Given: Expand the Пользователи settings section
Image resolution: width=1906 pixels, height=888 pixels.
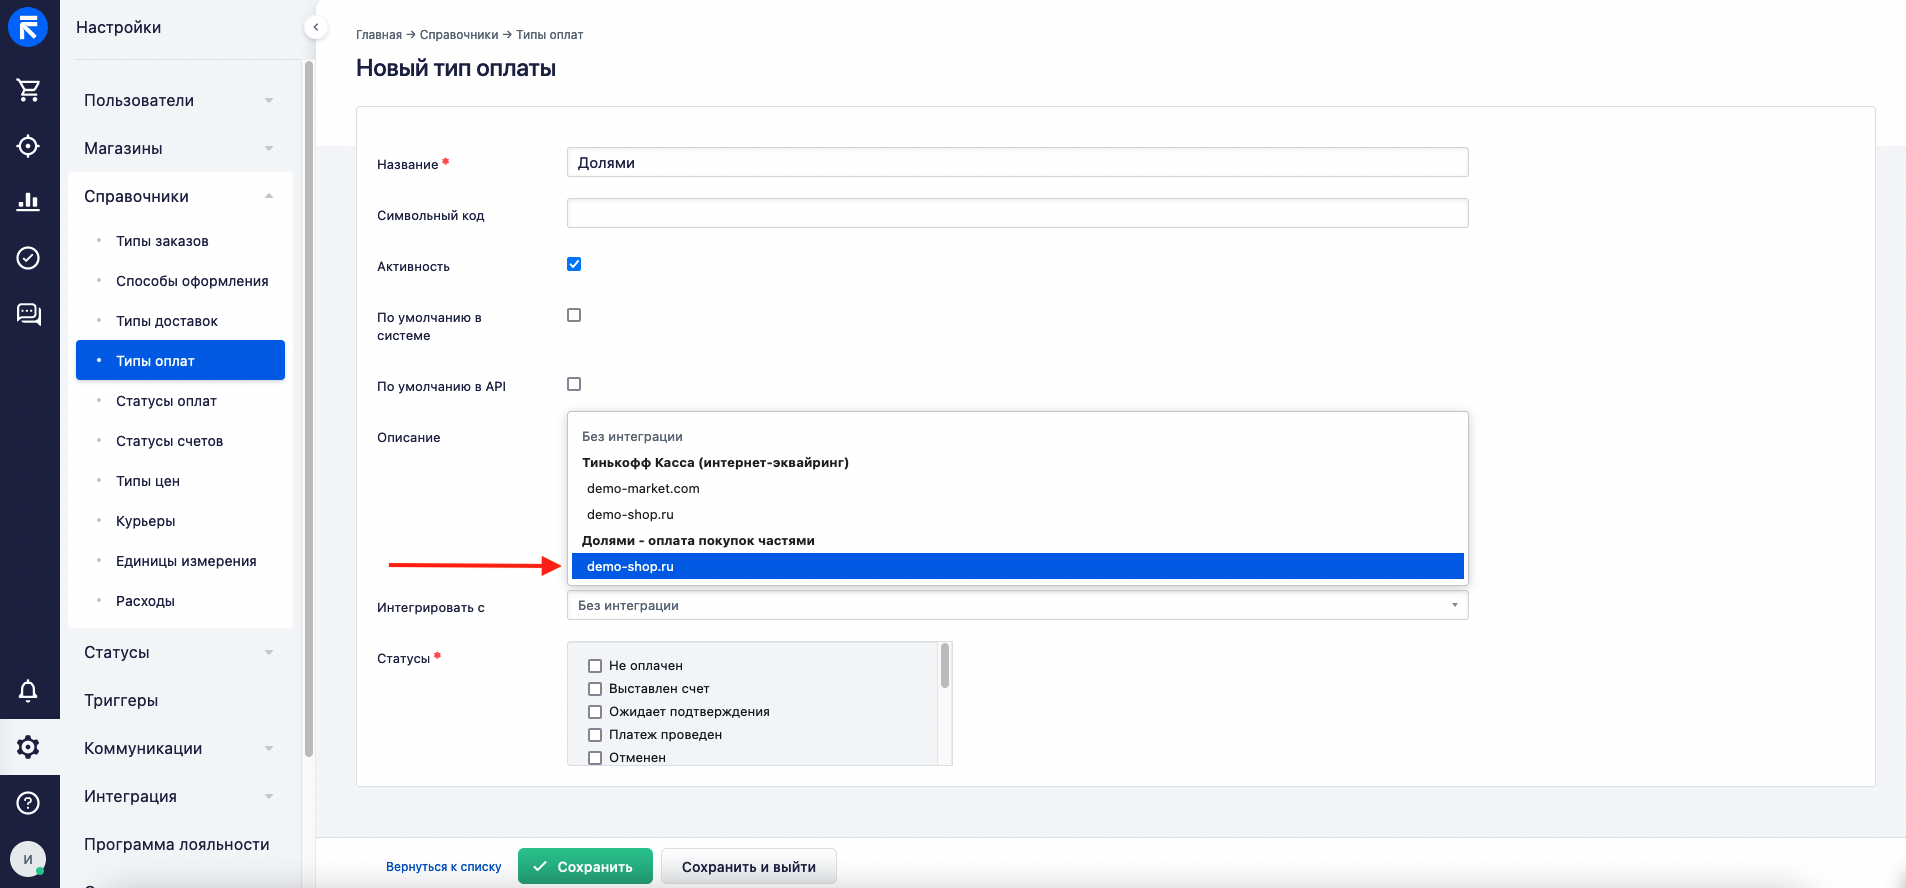Looking at the screenshot, I should point(180,100).
